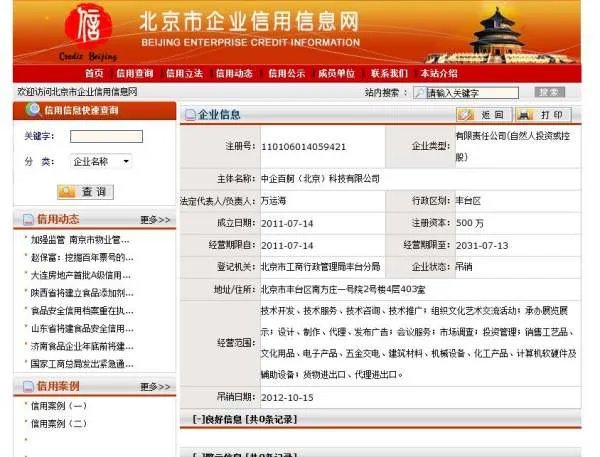This screenshot has width=600, height=457.
Task: Open the 信用案例（二） link
Action: (x=59, y=424)
